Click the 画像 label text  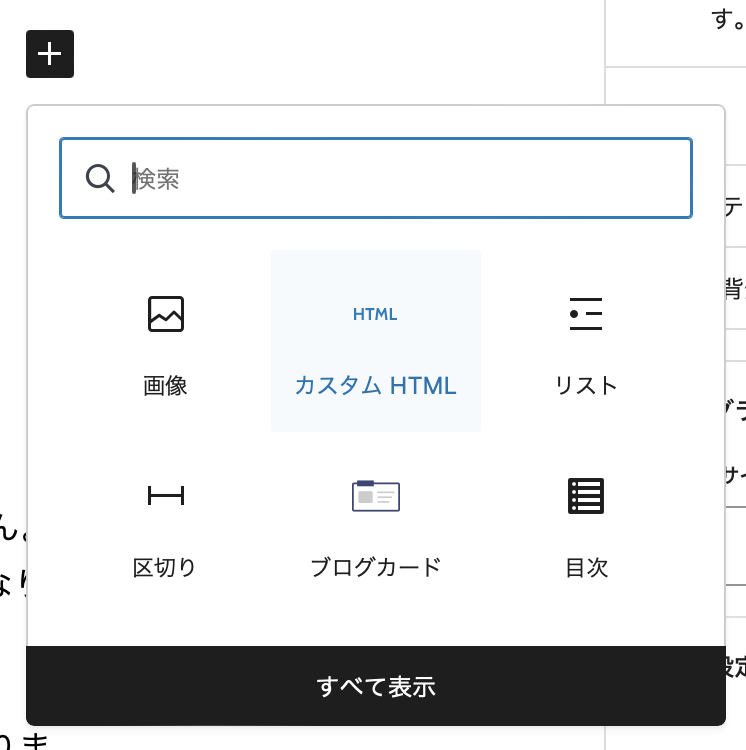[166, 386]
